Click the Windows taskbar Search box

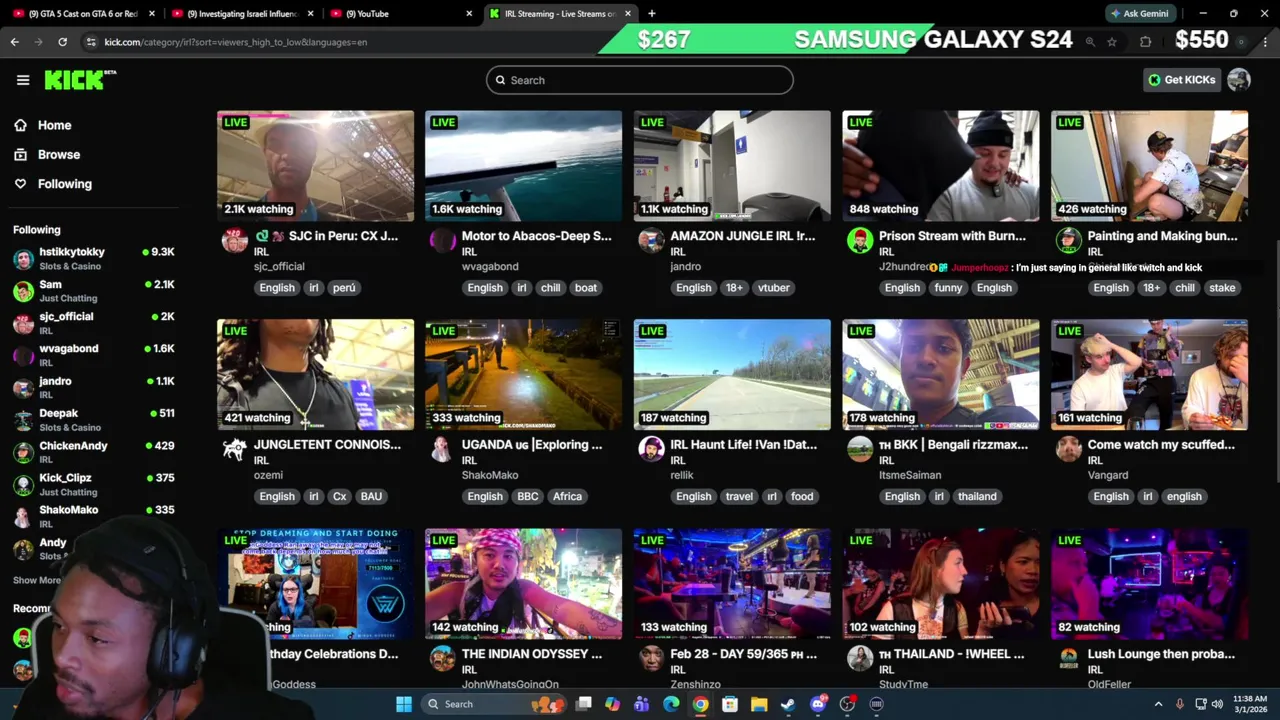(x=493, y=704)
